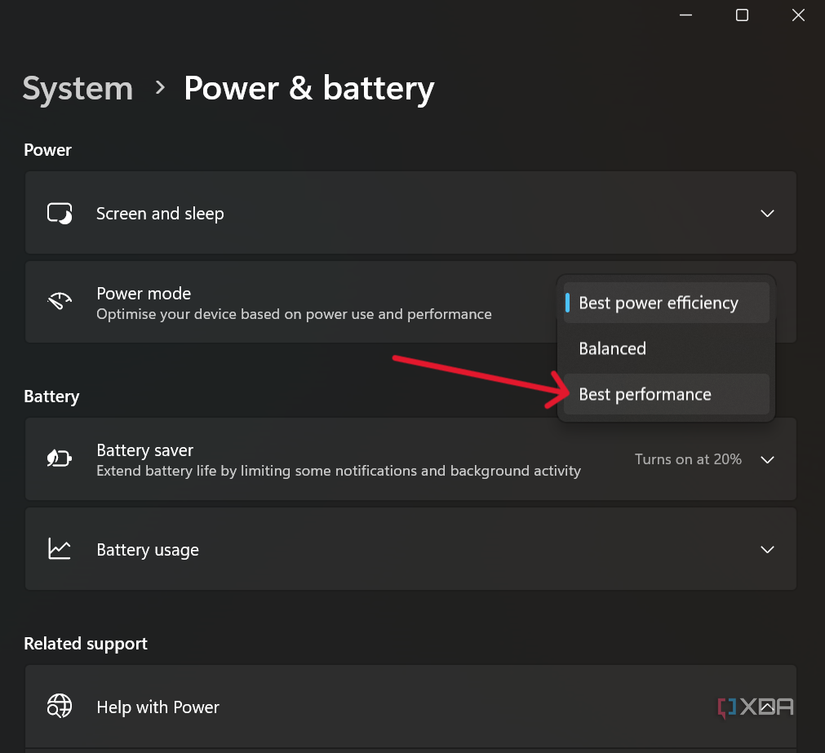The height and width of the screenshot is (753, 825).
Task: Go back via the System breadcrumb
Action: point(77,88)
